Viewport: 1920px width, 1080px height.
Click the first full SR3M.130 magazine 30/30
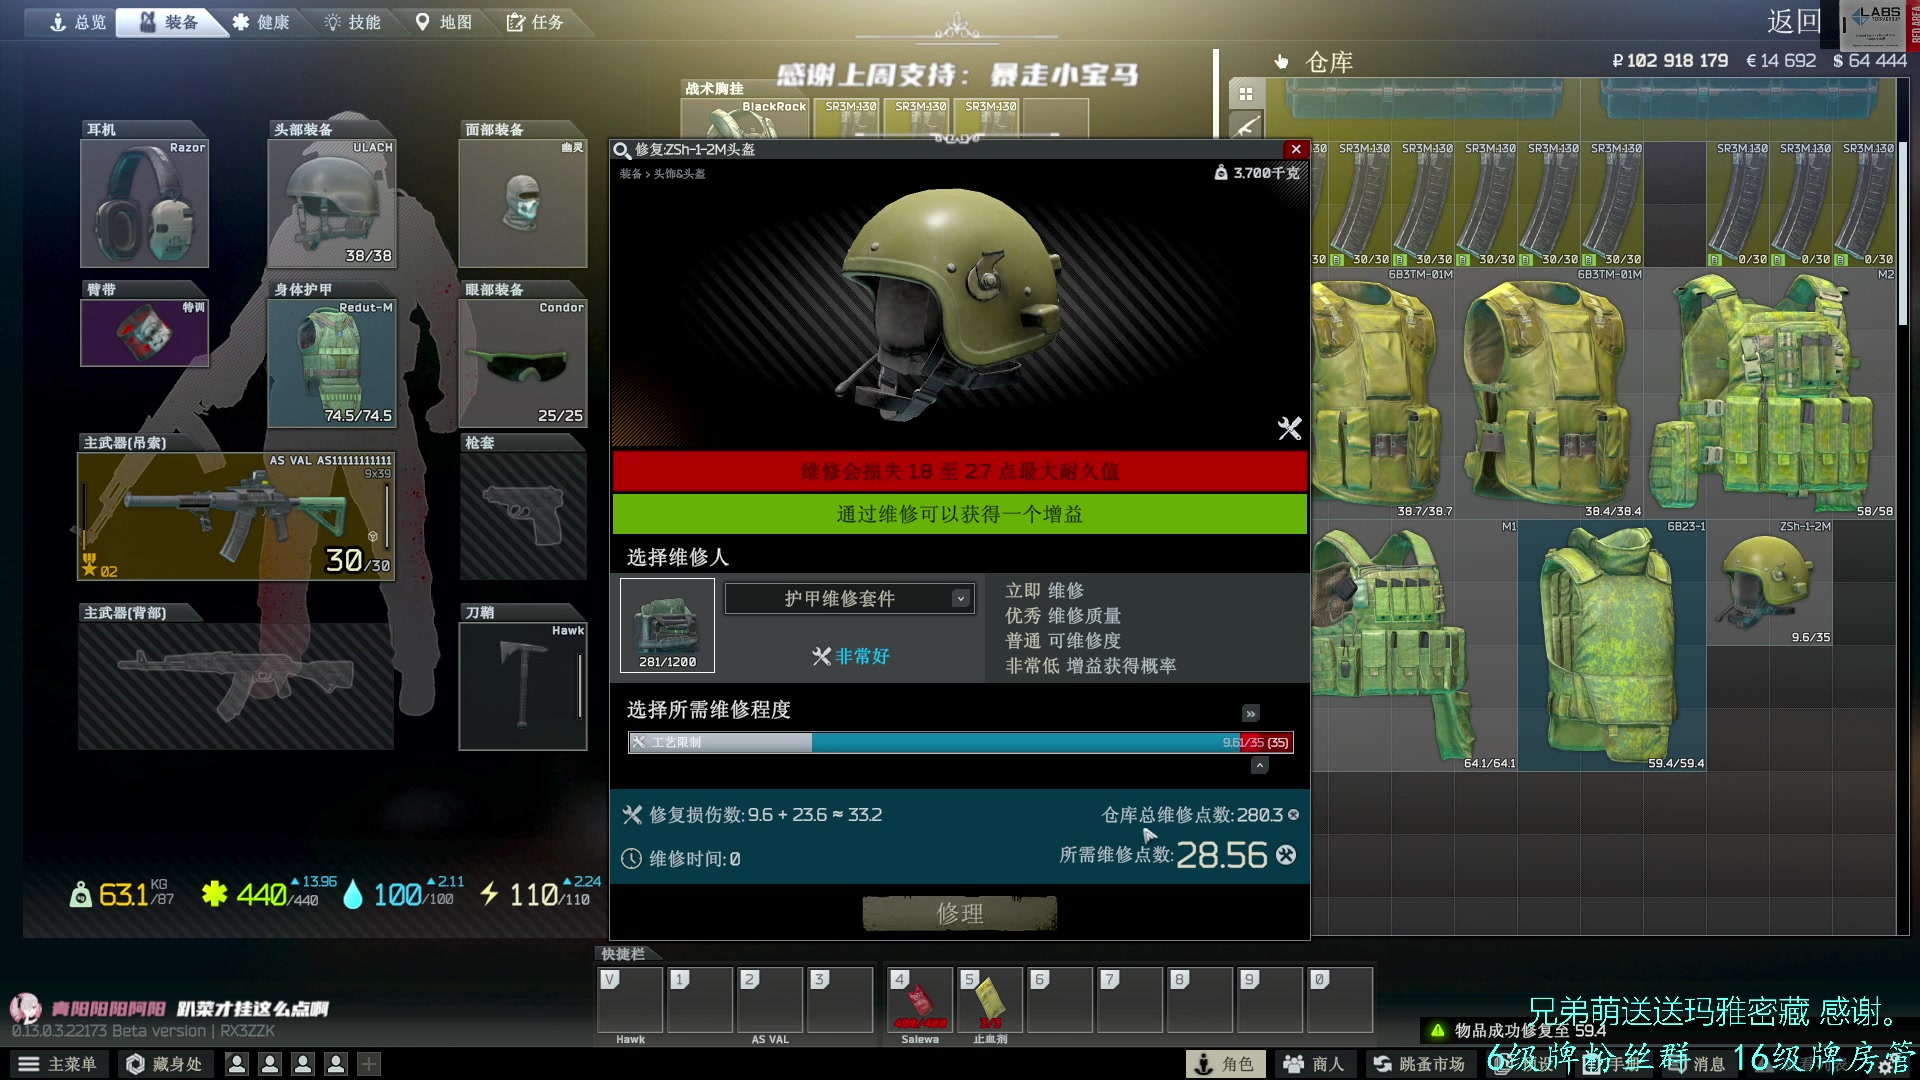tap(1361, 204)
